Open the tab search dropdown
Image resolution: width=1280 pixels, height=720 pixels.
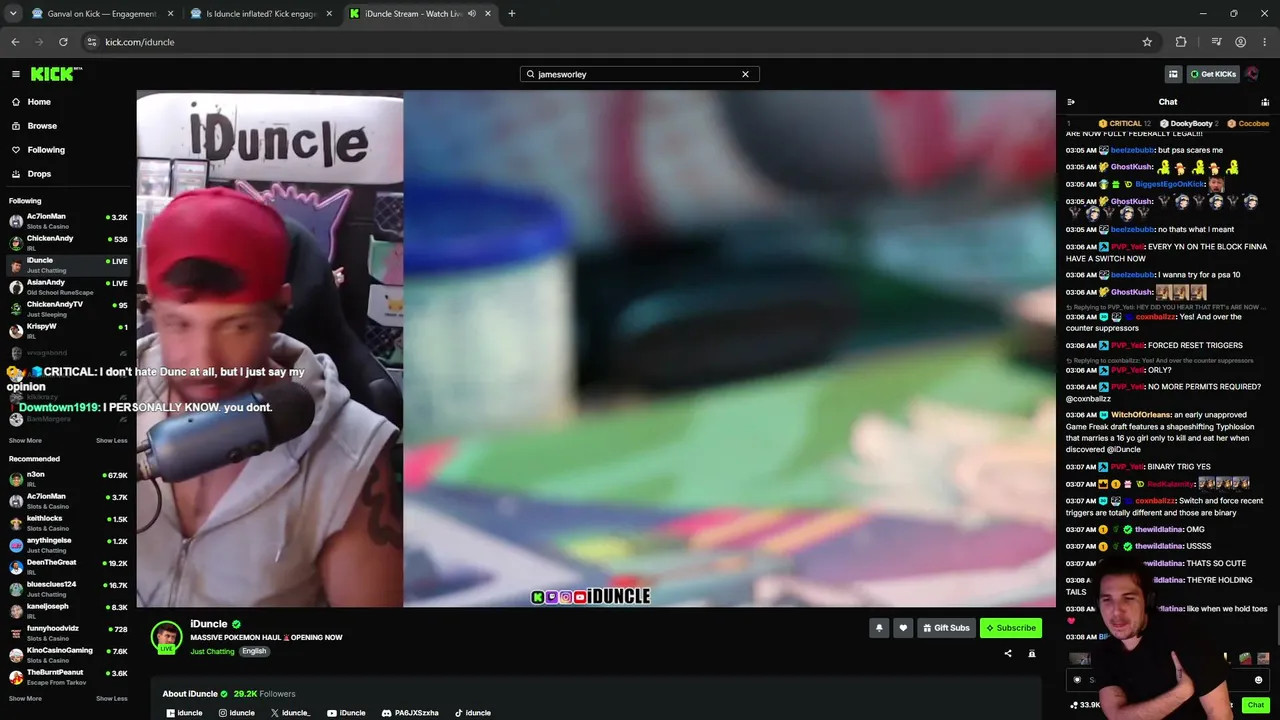point(13,14)
